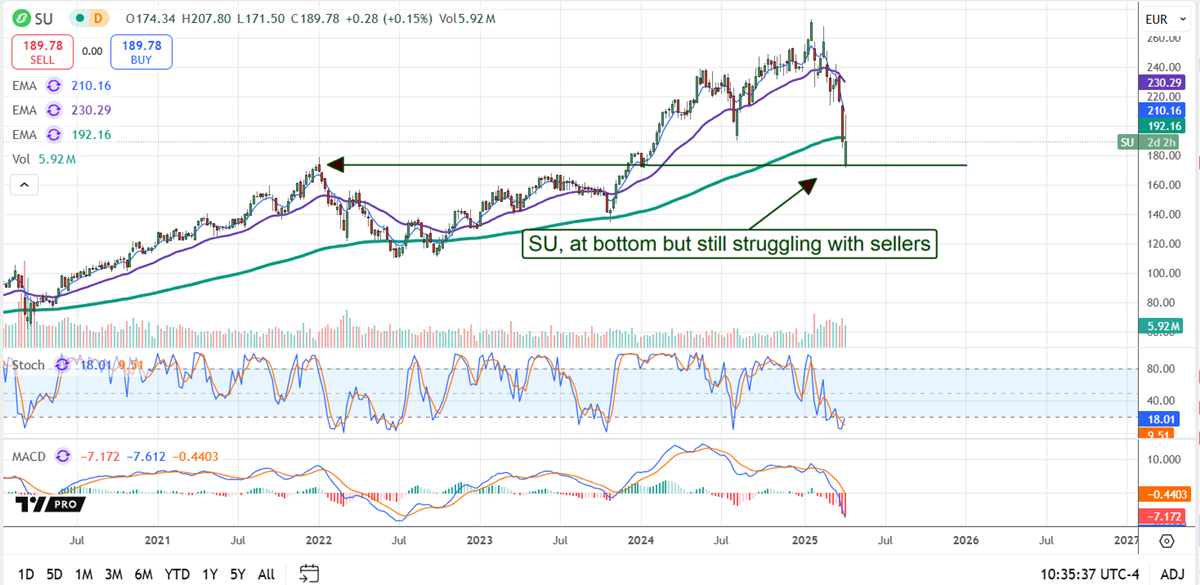Click the chart annotation text box
The width and height of the screenshot is (1200, 585).
729,242
